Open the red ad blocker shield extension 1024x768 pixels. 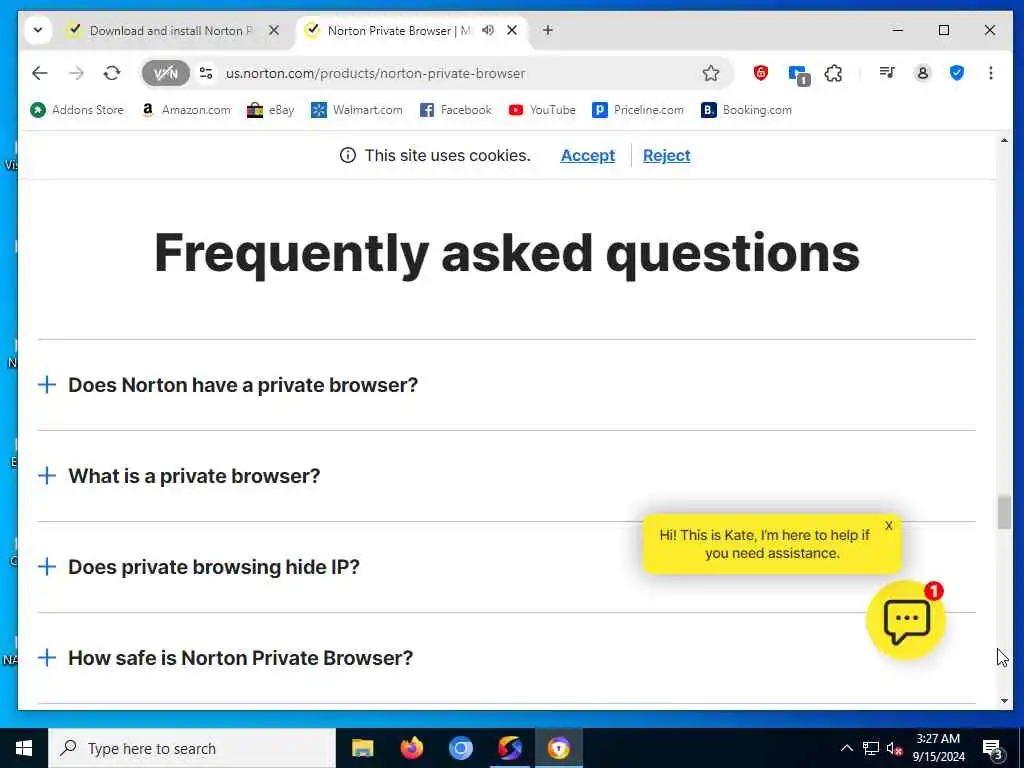point(761,73)
